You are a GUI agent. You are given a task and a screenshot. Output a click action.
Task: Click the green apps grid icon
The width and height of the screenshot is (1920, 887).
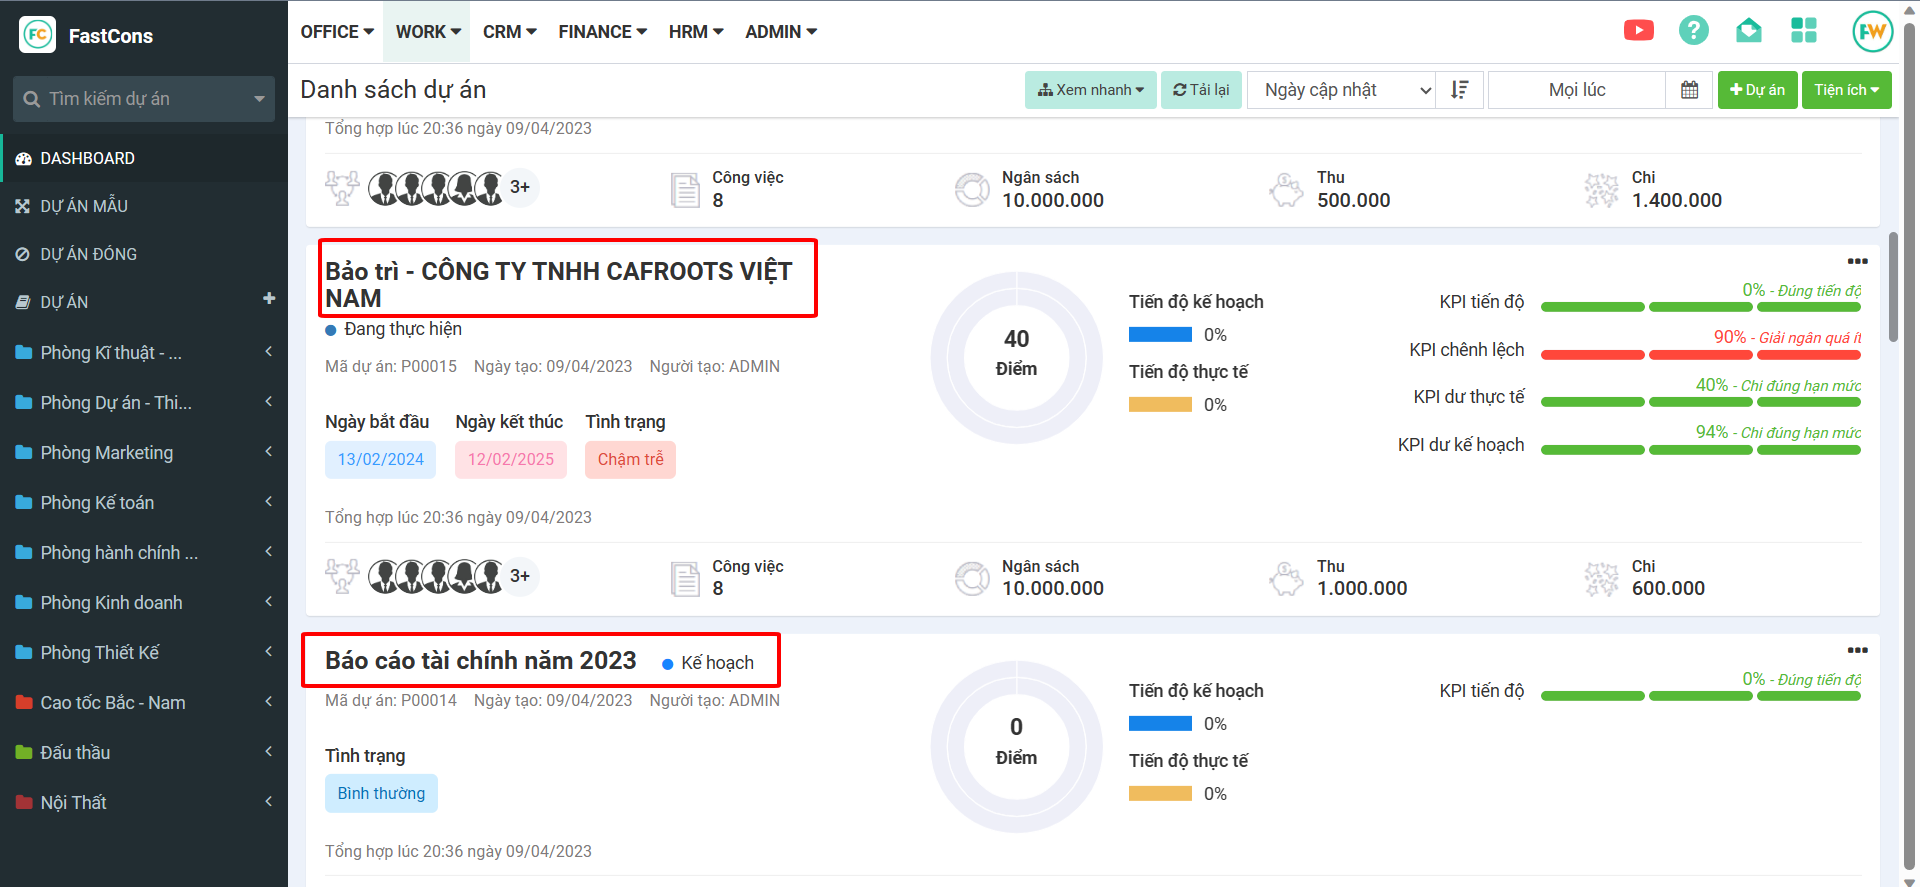1803,31
